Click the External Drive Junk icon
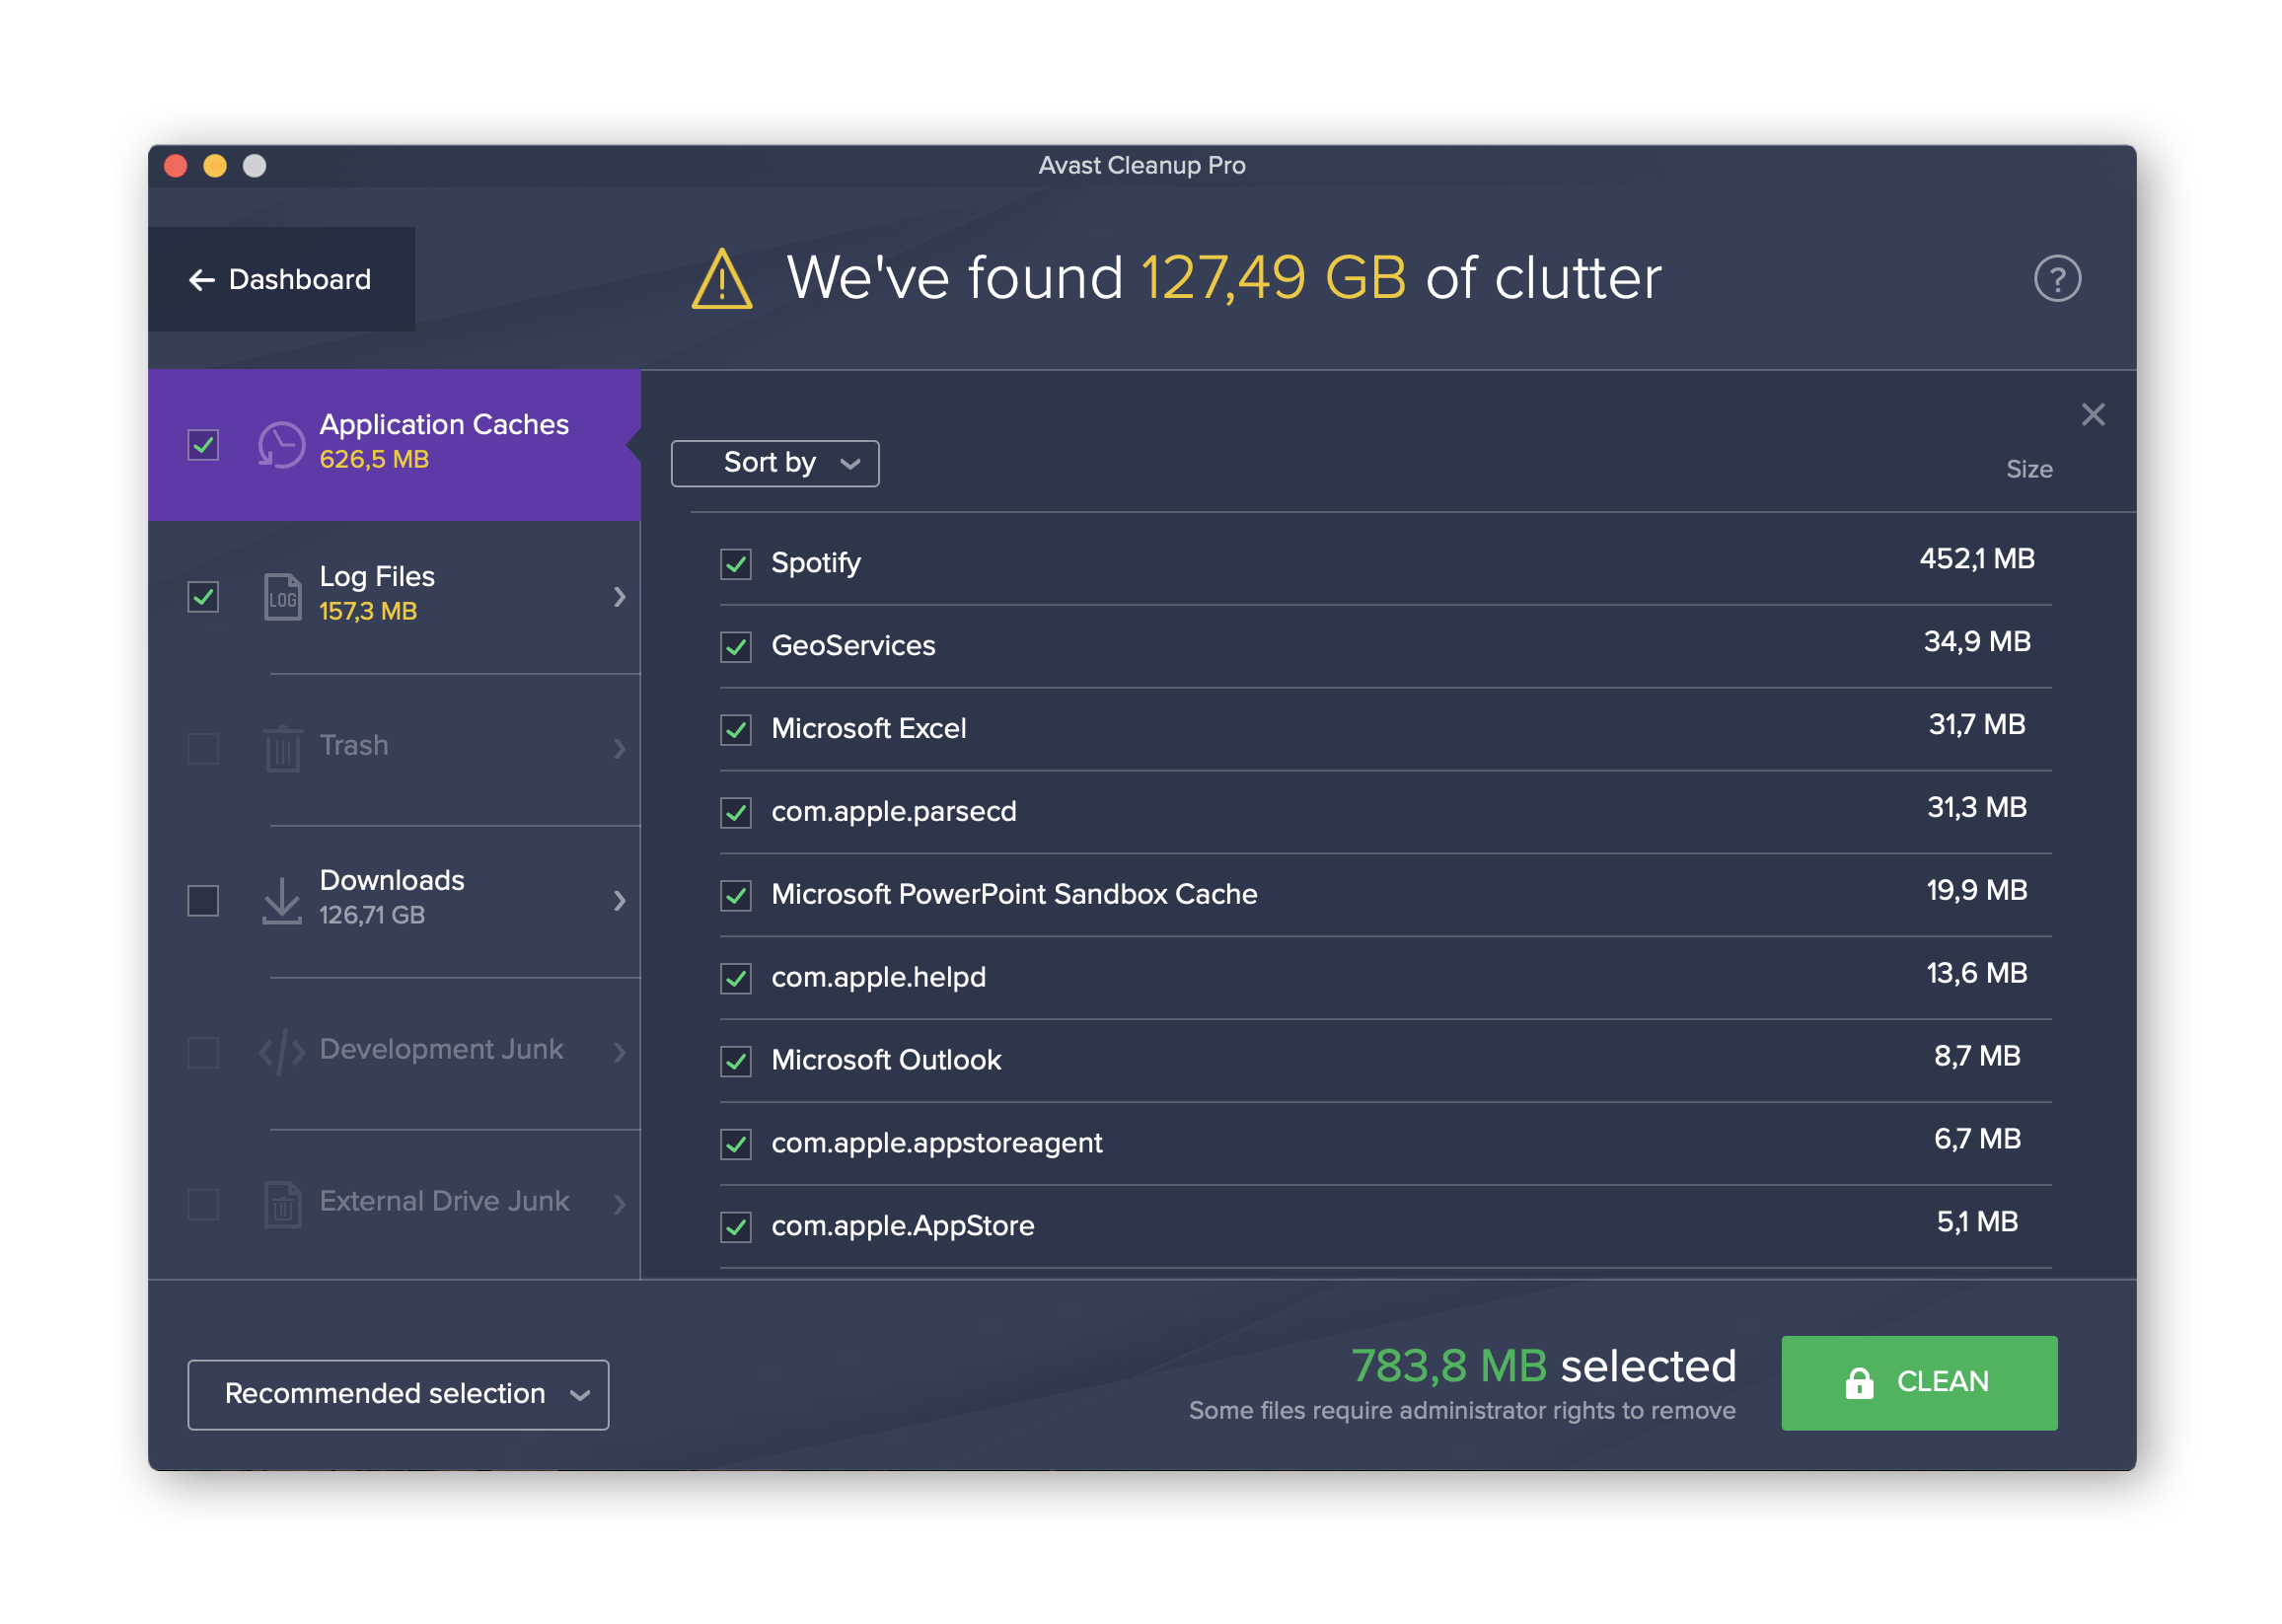 pos(282,1204)
